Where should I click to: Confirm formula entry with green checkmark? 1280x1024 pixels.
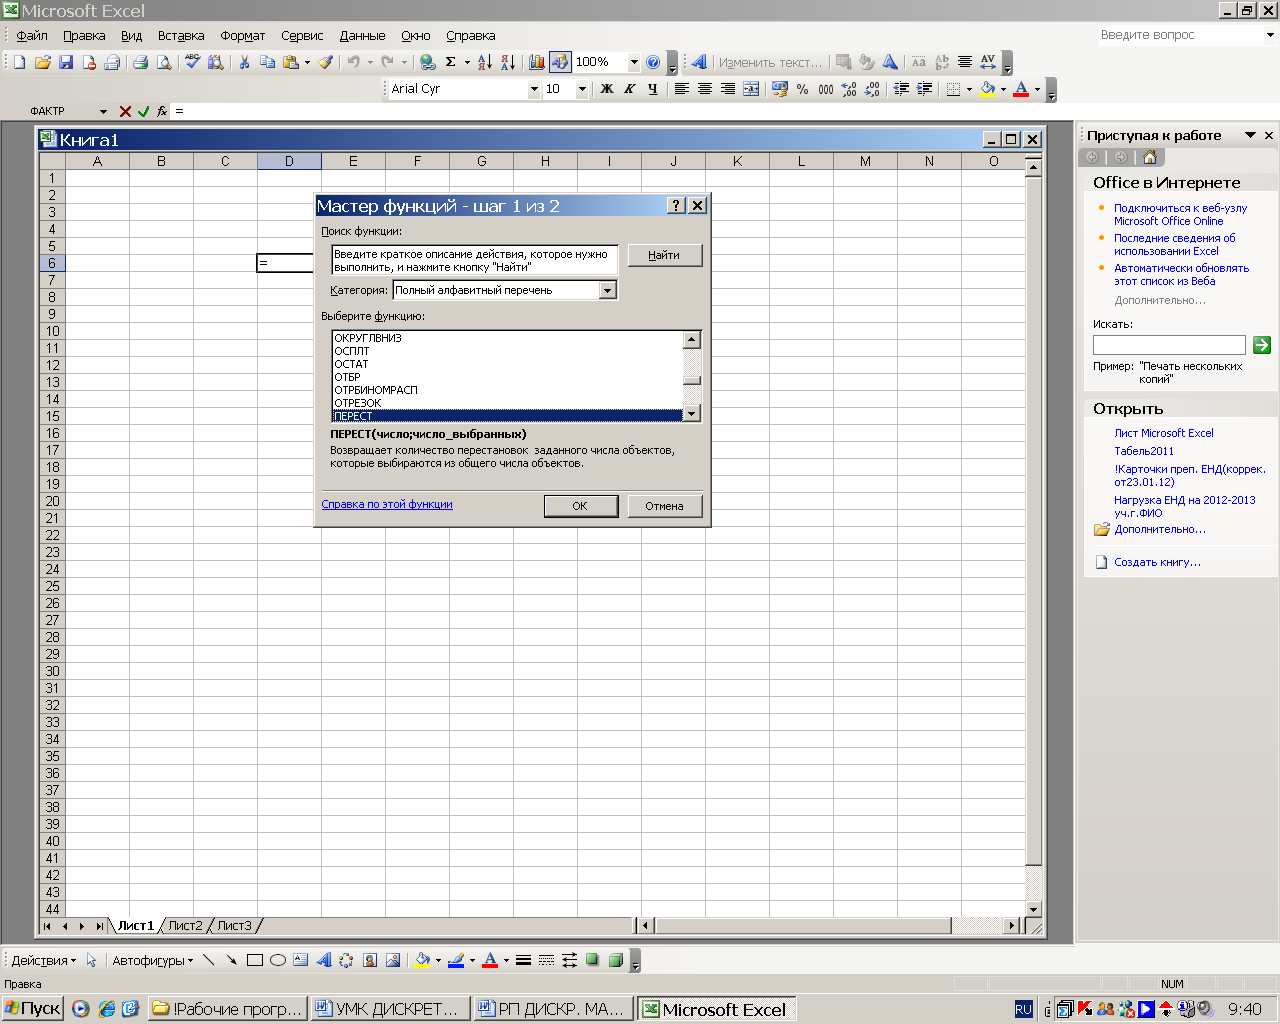144,111
